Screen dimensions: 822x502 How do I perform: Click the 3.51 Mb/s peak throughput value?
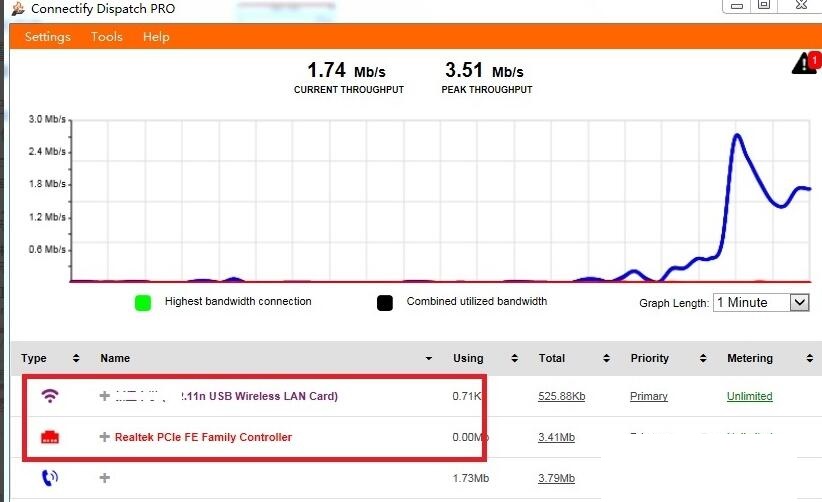click(484, 70)
